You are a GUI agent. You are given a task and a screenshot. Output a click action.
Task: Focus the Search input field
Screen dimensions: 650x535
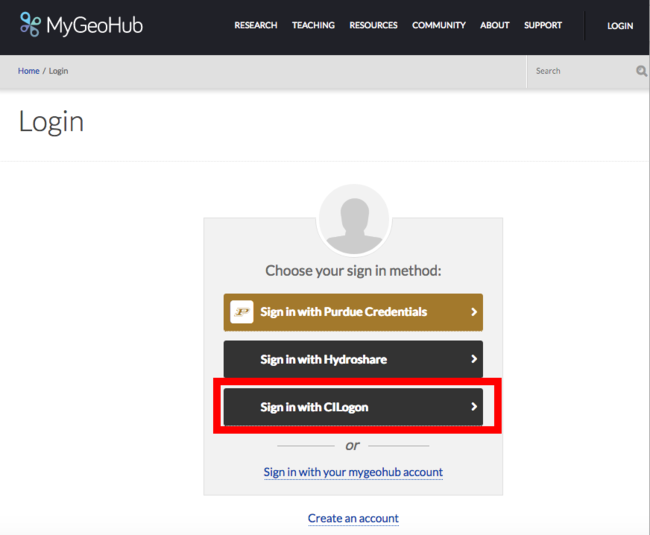pos(580,71)
